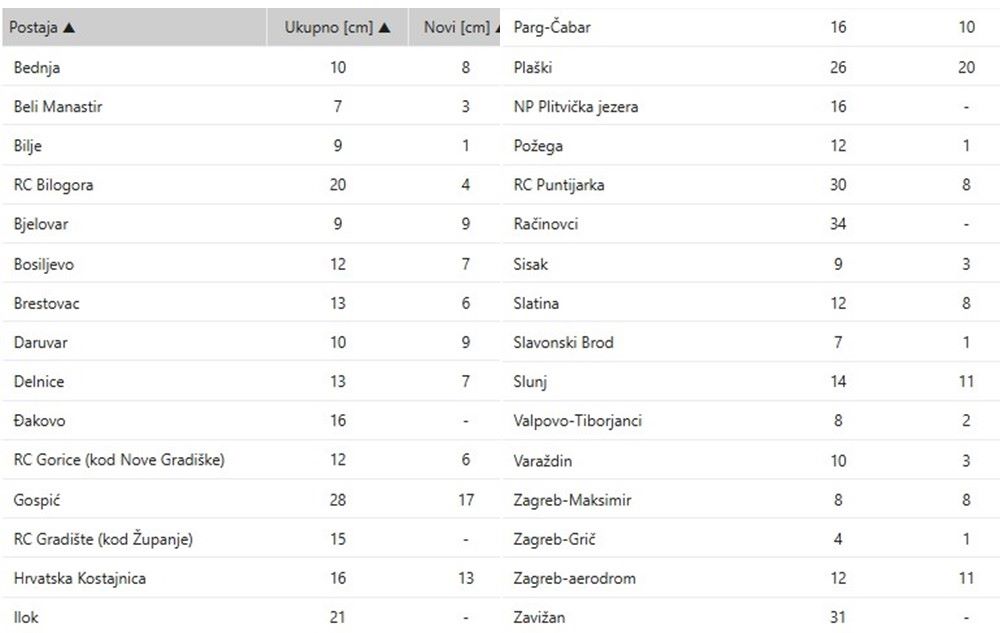Click sort arrow next to Ukupno [cm]
The image size is (1000, 633).
point(385,28)
